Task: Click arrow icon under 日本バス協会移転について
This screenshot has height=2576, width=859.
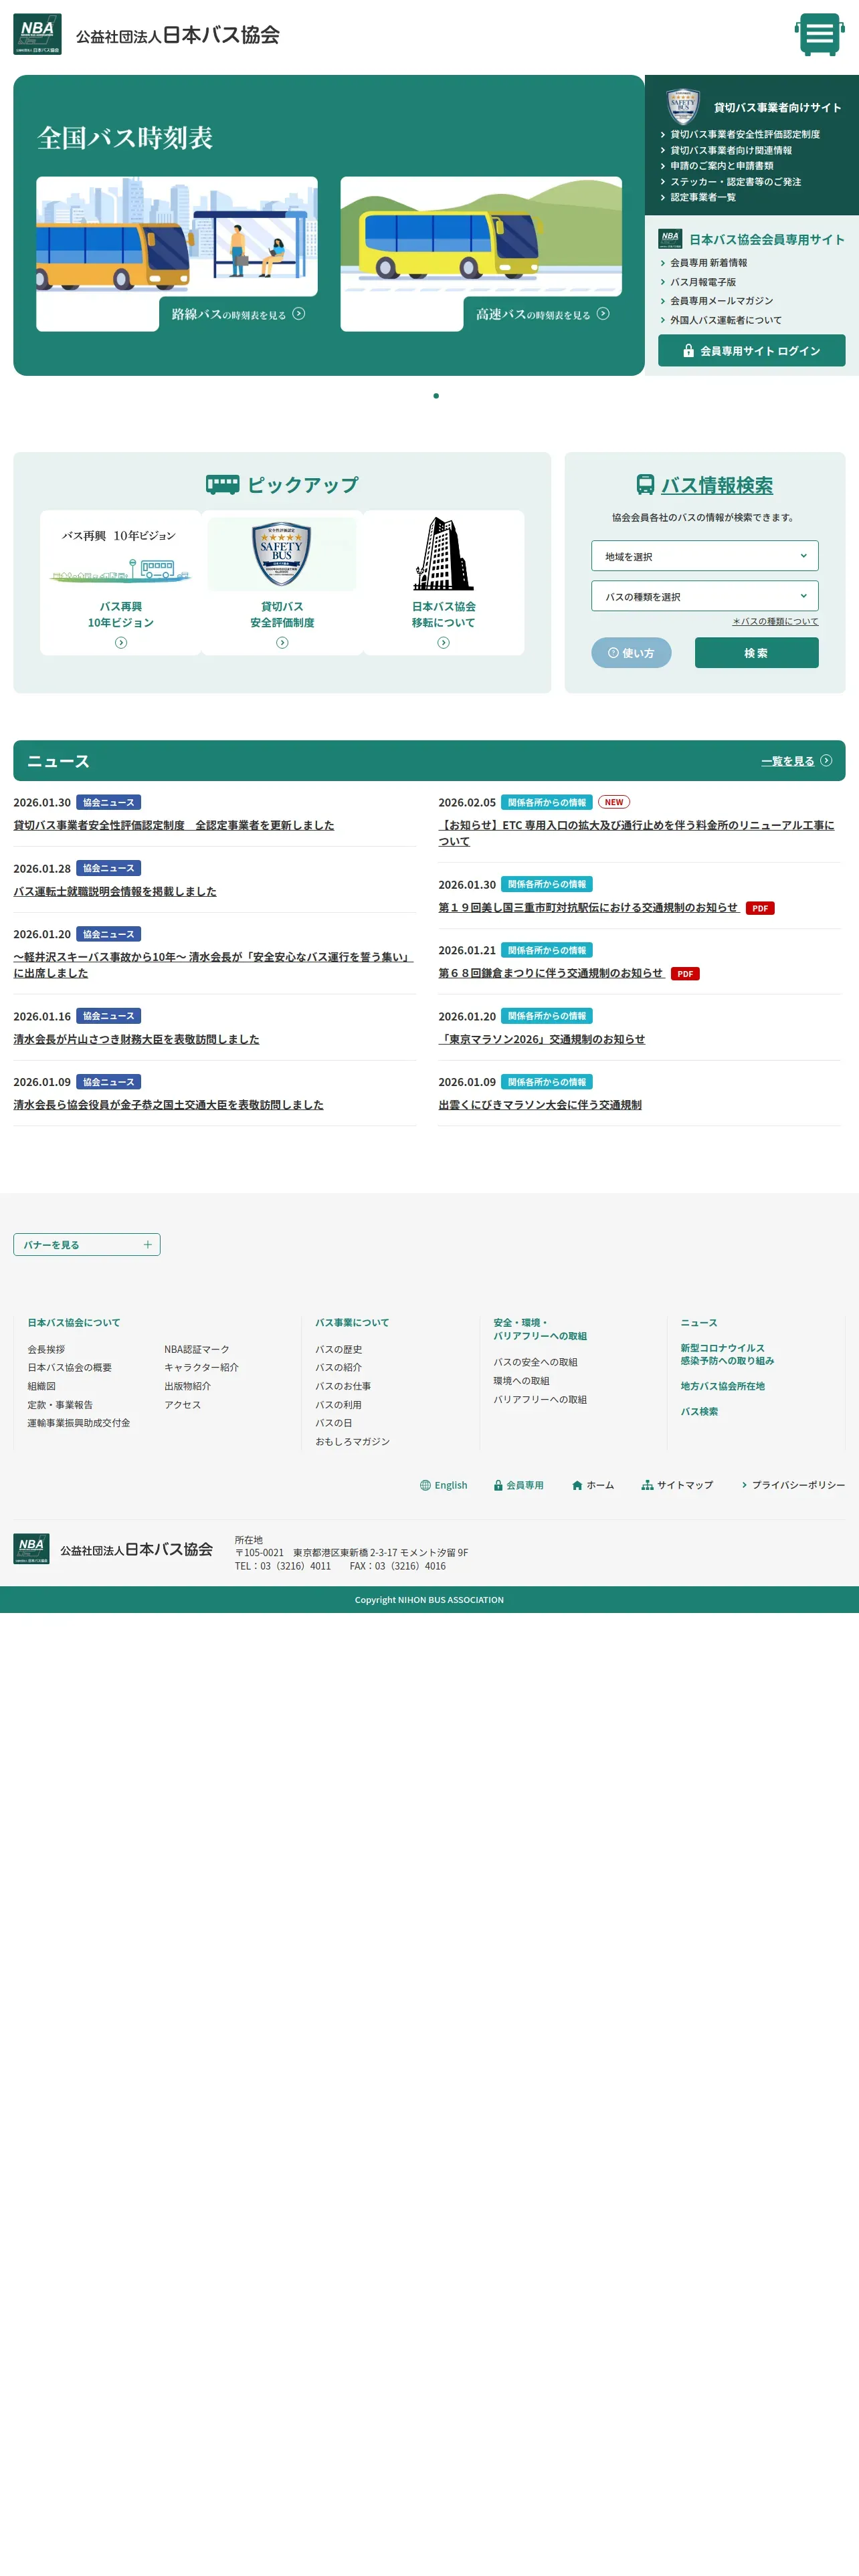Action: (x=443, y=643)
